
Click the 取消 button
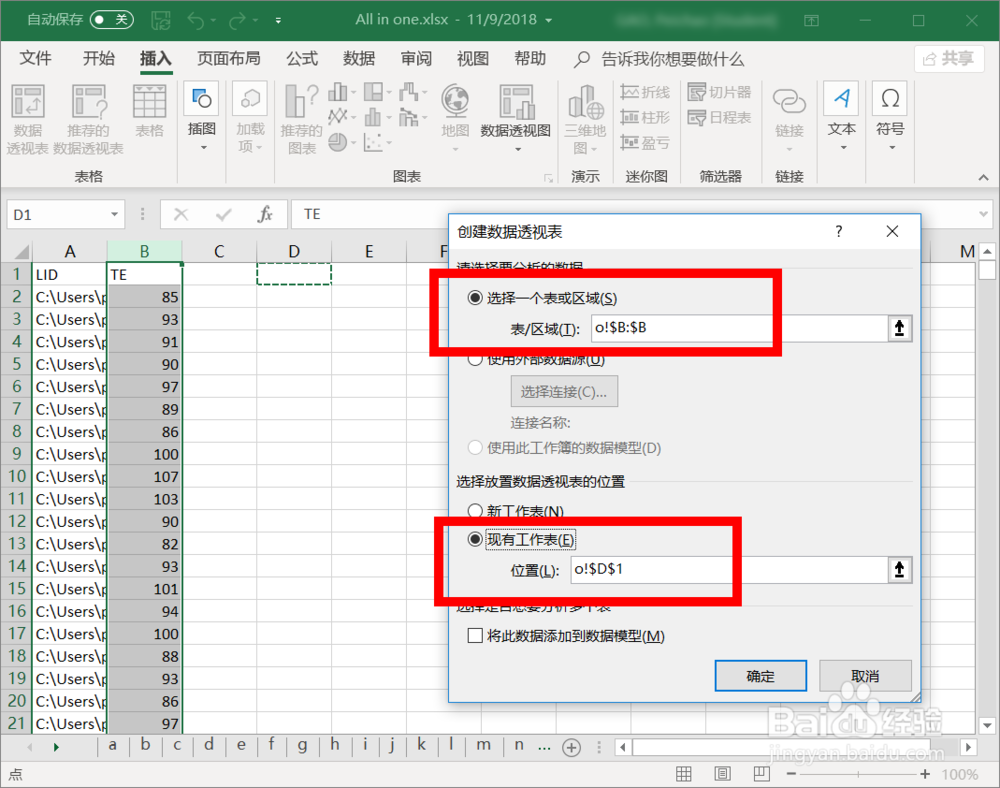[x=864, y=675]
